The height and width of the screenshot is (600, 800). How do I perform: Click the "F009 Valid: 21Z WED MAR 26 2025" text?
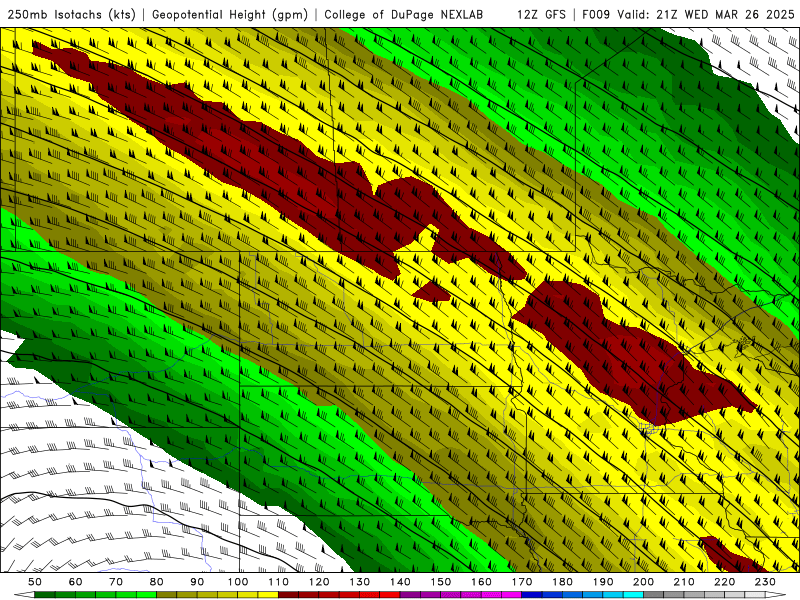pyautogui.click(x=688, y=15)
